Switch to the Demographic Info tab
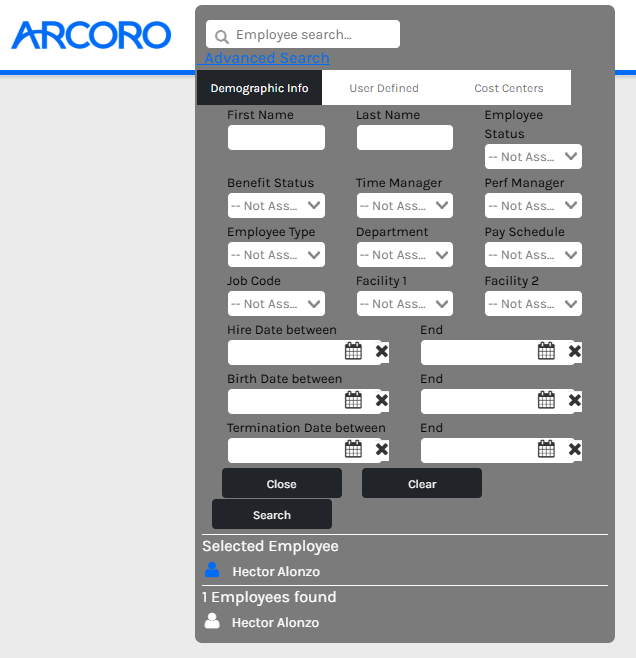636x658 pixels. pos(259,88)
